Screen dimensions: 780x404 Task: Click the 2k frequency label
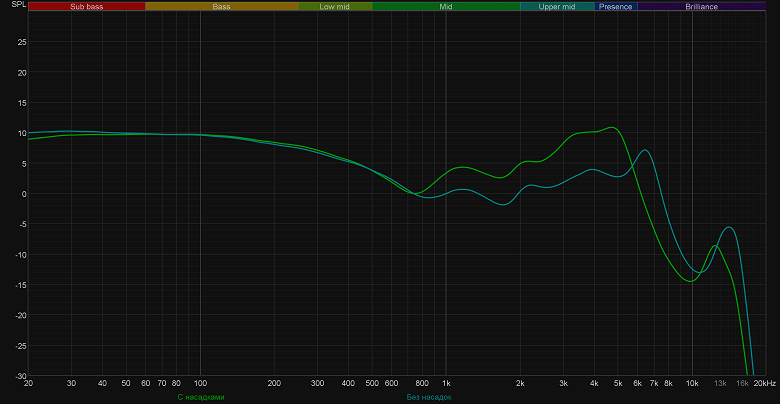point(520,383)
